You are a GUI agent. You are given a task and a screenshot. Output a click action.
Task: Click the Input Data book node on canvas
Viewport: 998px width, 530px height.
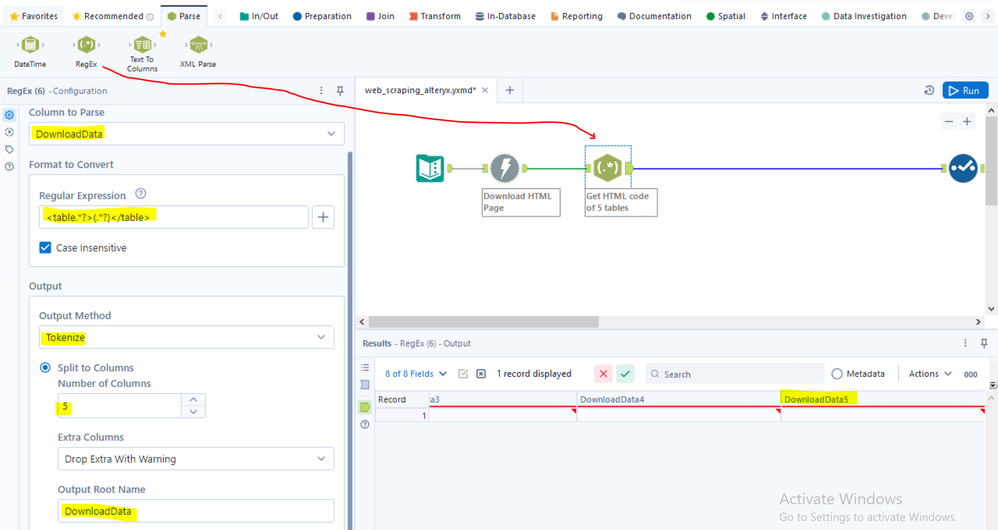[430, 169]
